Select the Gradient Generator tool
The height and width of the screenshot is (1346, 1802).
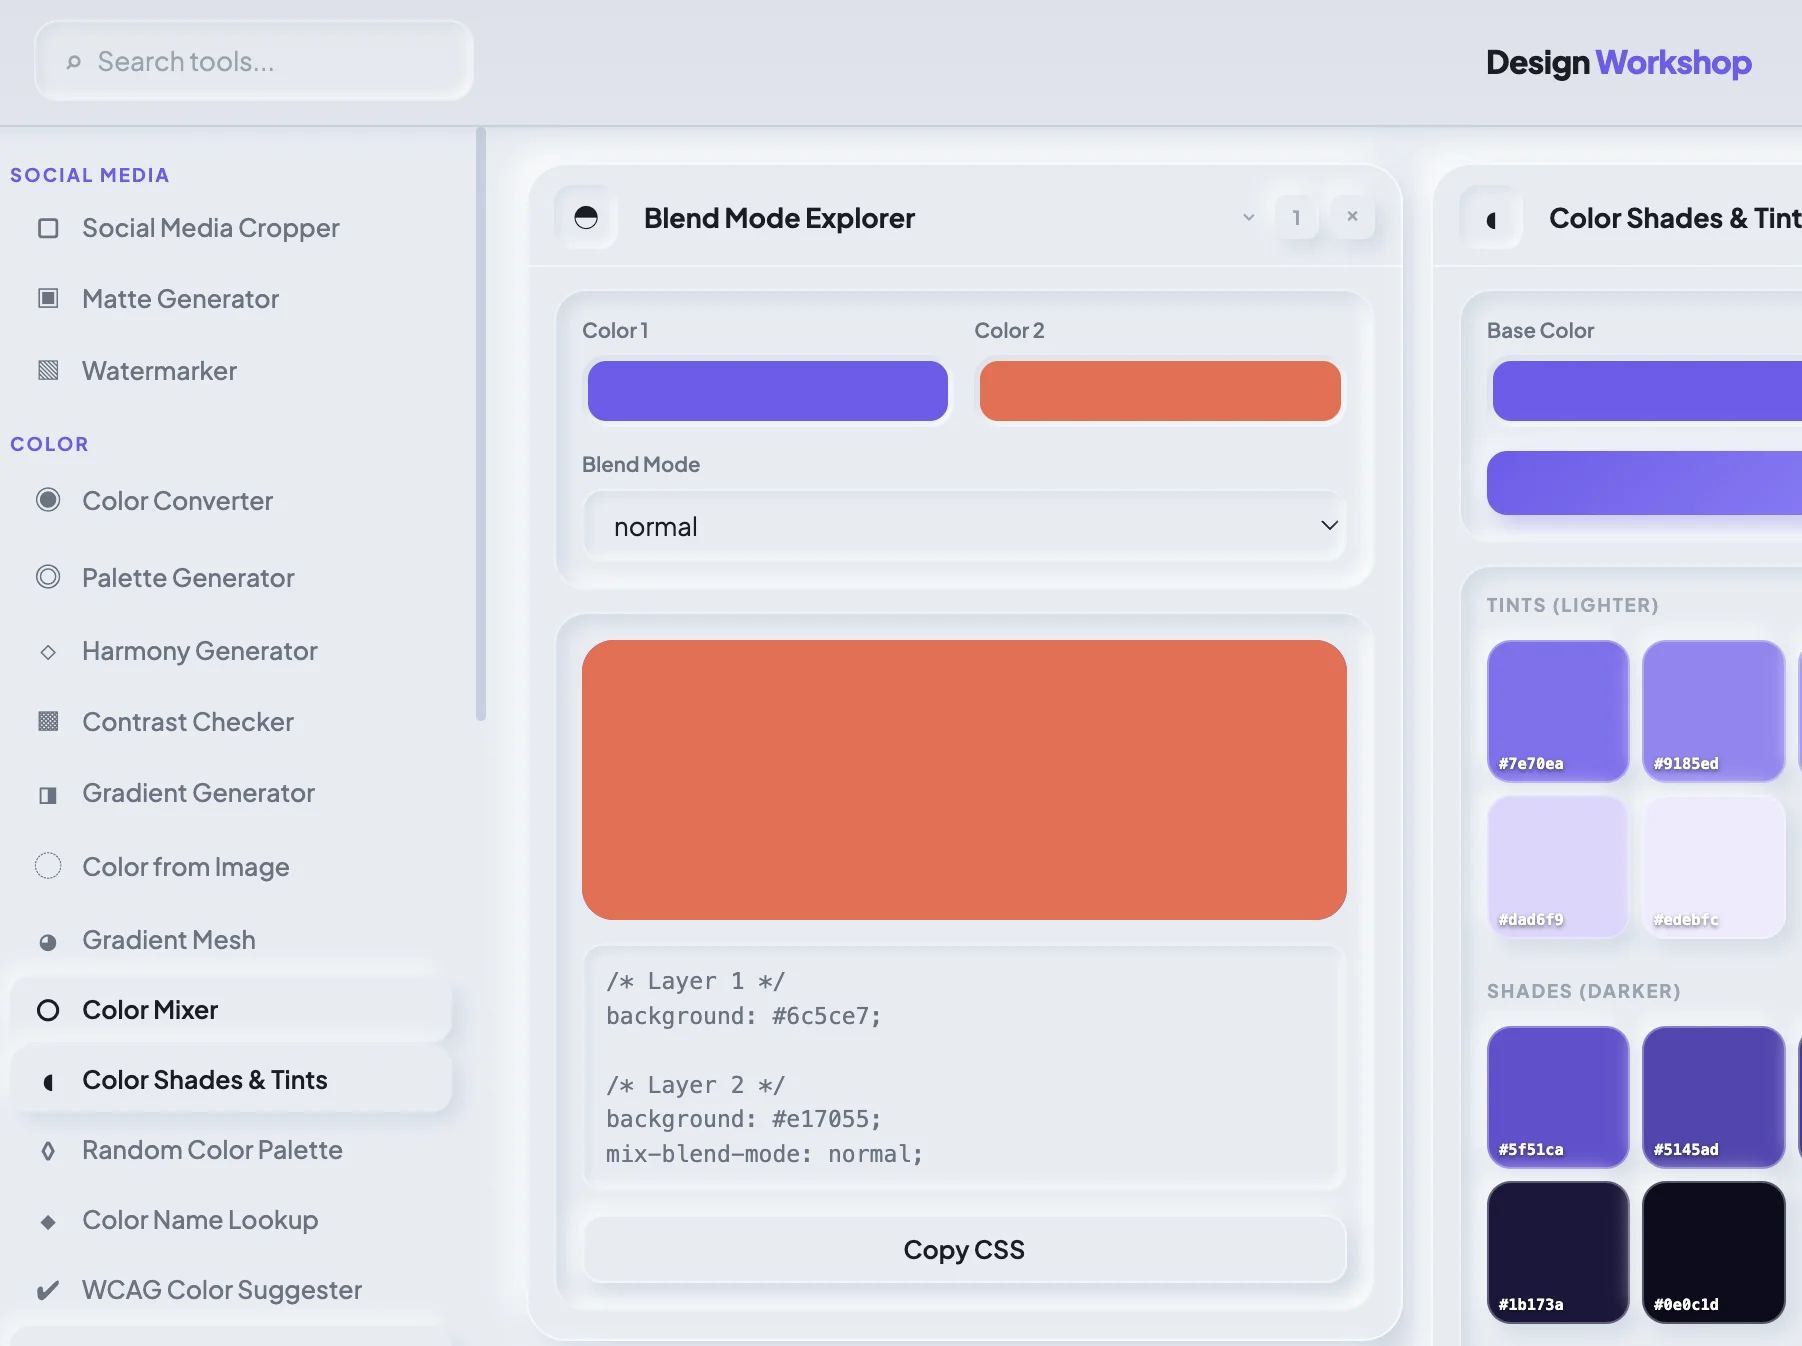point(197,793)
